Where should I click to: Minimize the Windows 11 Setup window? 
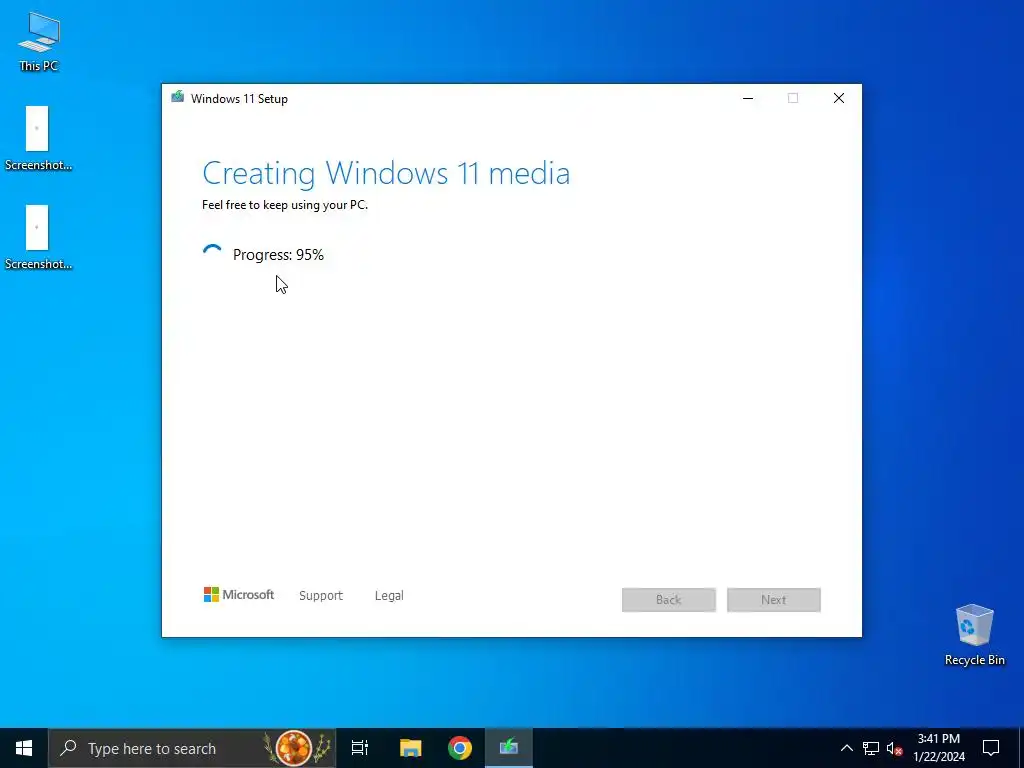(x=748, y=98)
